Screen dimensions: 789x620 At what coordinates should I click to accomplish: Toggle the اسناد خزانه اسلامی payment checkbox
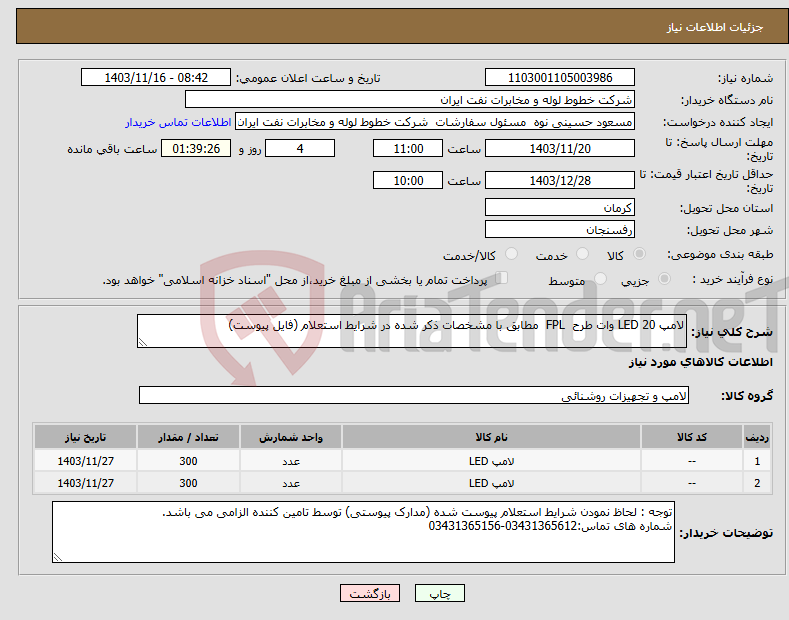point(502,278)
